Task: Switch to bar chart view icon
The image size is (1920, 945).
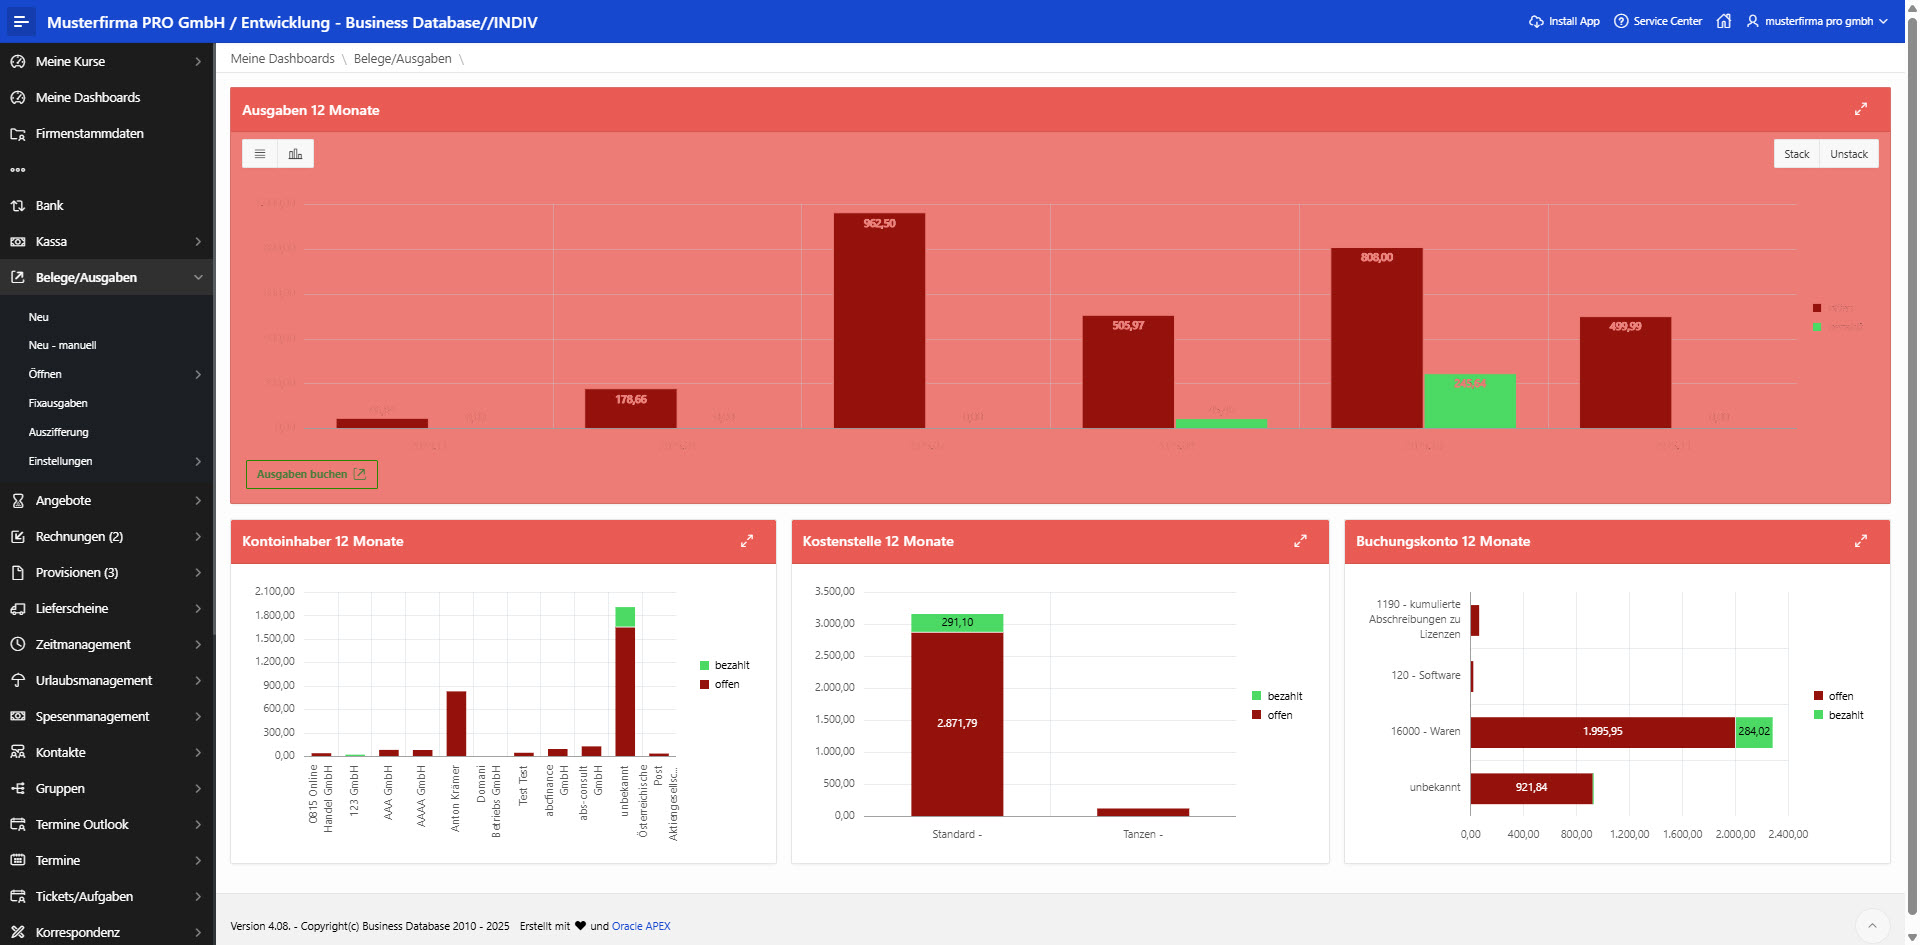Action: coord(295,154)
